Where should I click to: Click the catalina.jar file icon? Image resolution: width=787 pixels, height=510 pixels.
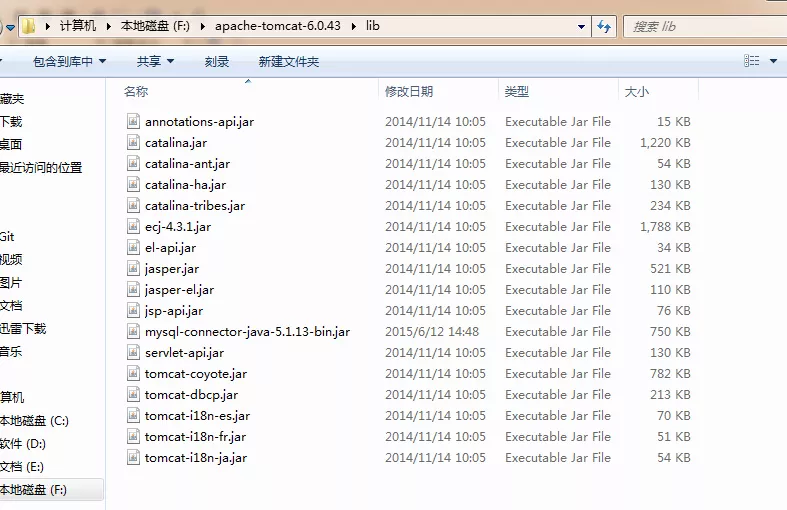134,142
